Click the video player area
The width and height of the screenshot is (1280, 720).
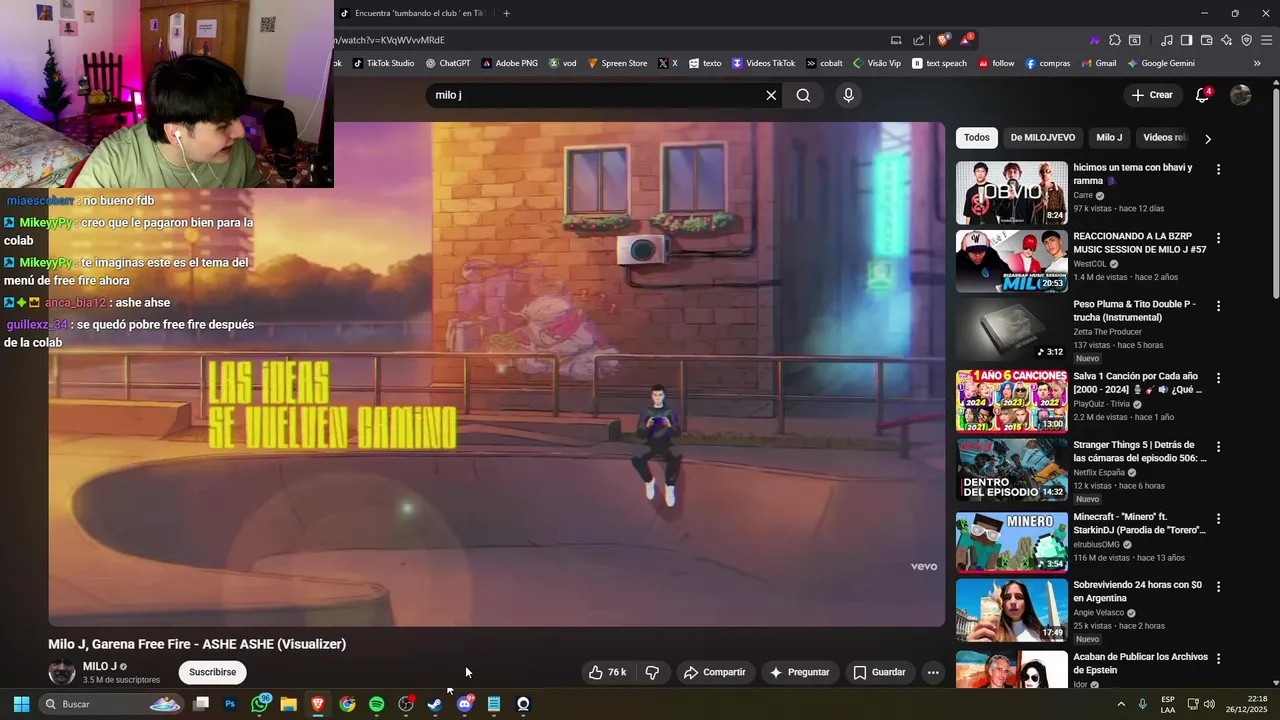(x=497, y=374)
